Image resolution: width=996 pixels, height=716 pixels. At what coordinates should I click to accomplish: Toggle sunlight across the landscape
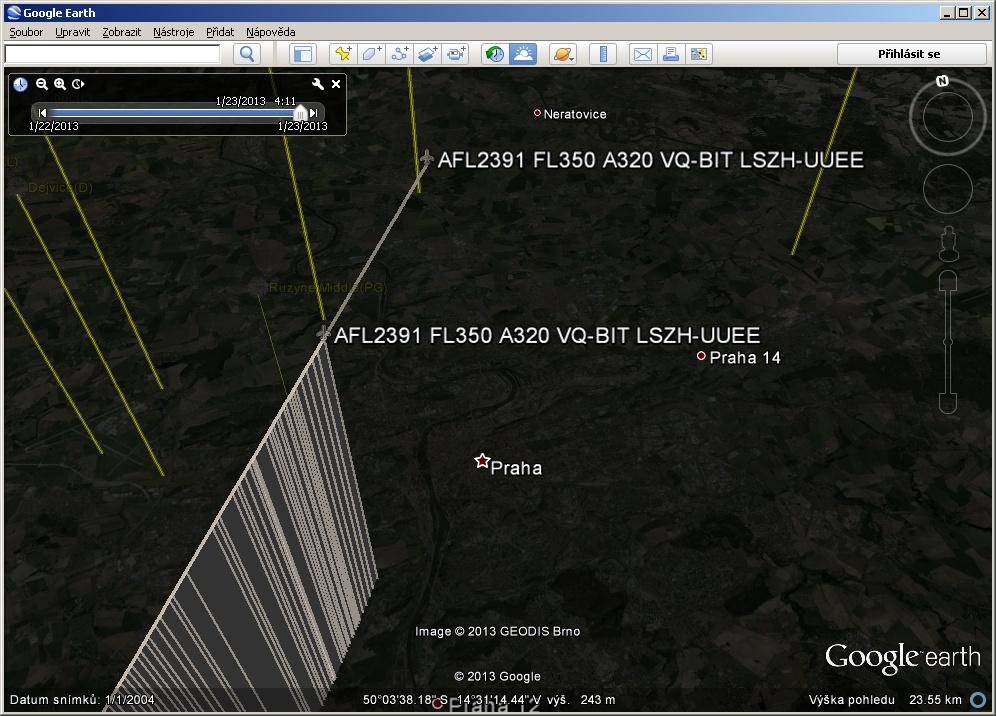pos(523,54)
